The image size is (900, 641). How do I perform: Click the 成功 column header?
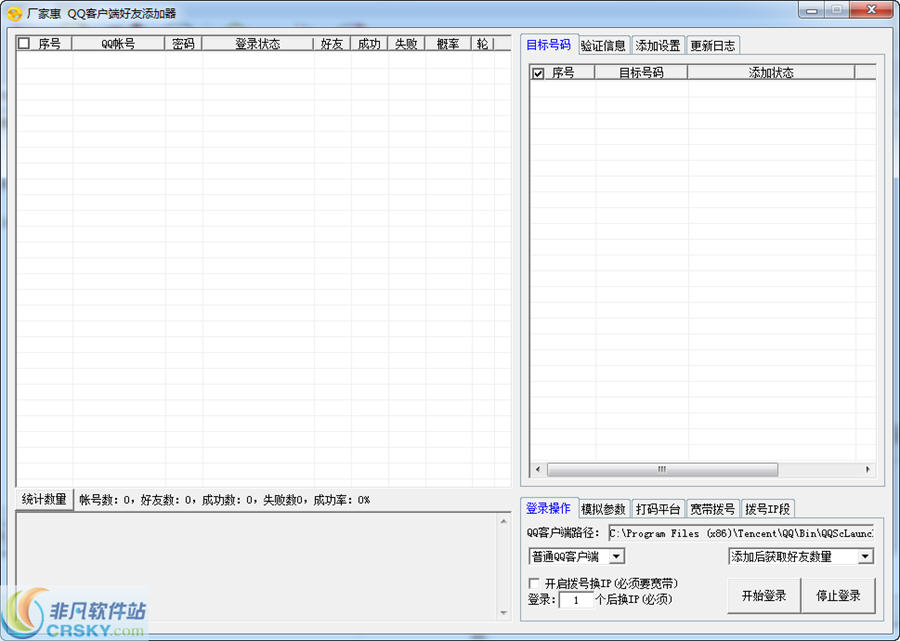point(369,44)
